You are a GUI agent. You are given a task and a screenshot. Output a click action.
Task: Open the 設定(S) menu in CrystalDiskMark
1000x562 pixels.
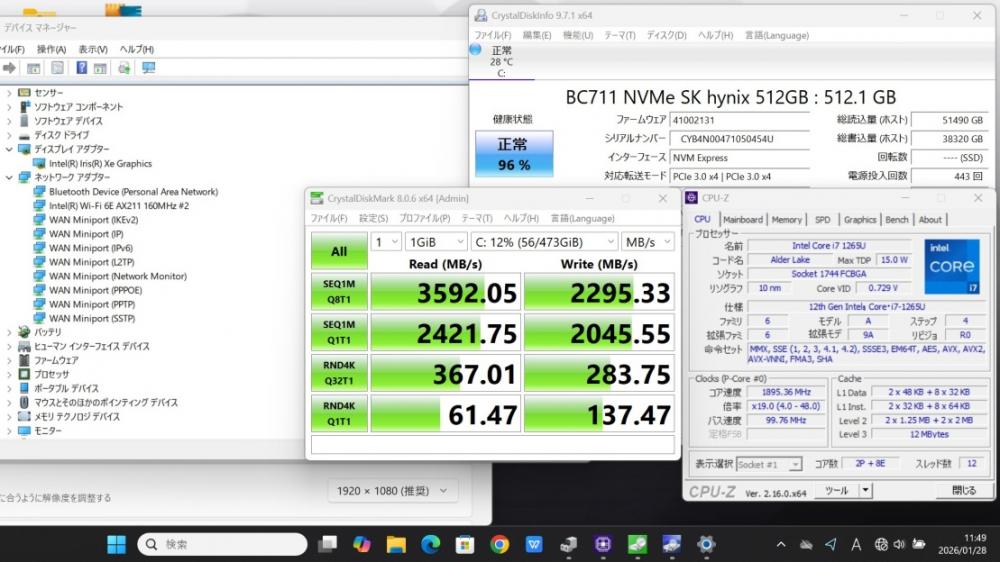pos(373,218)
